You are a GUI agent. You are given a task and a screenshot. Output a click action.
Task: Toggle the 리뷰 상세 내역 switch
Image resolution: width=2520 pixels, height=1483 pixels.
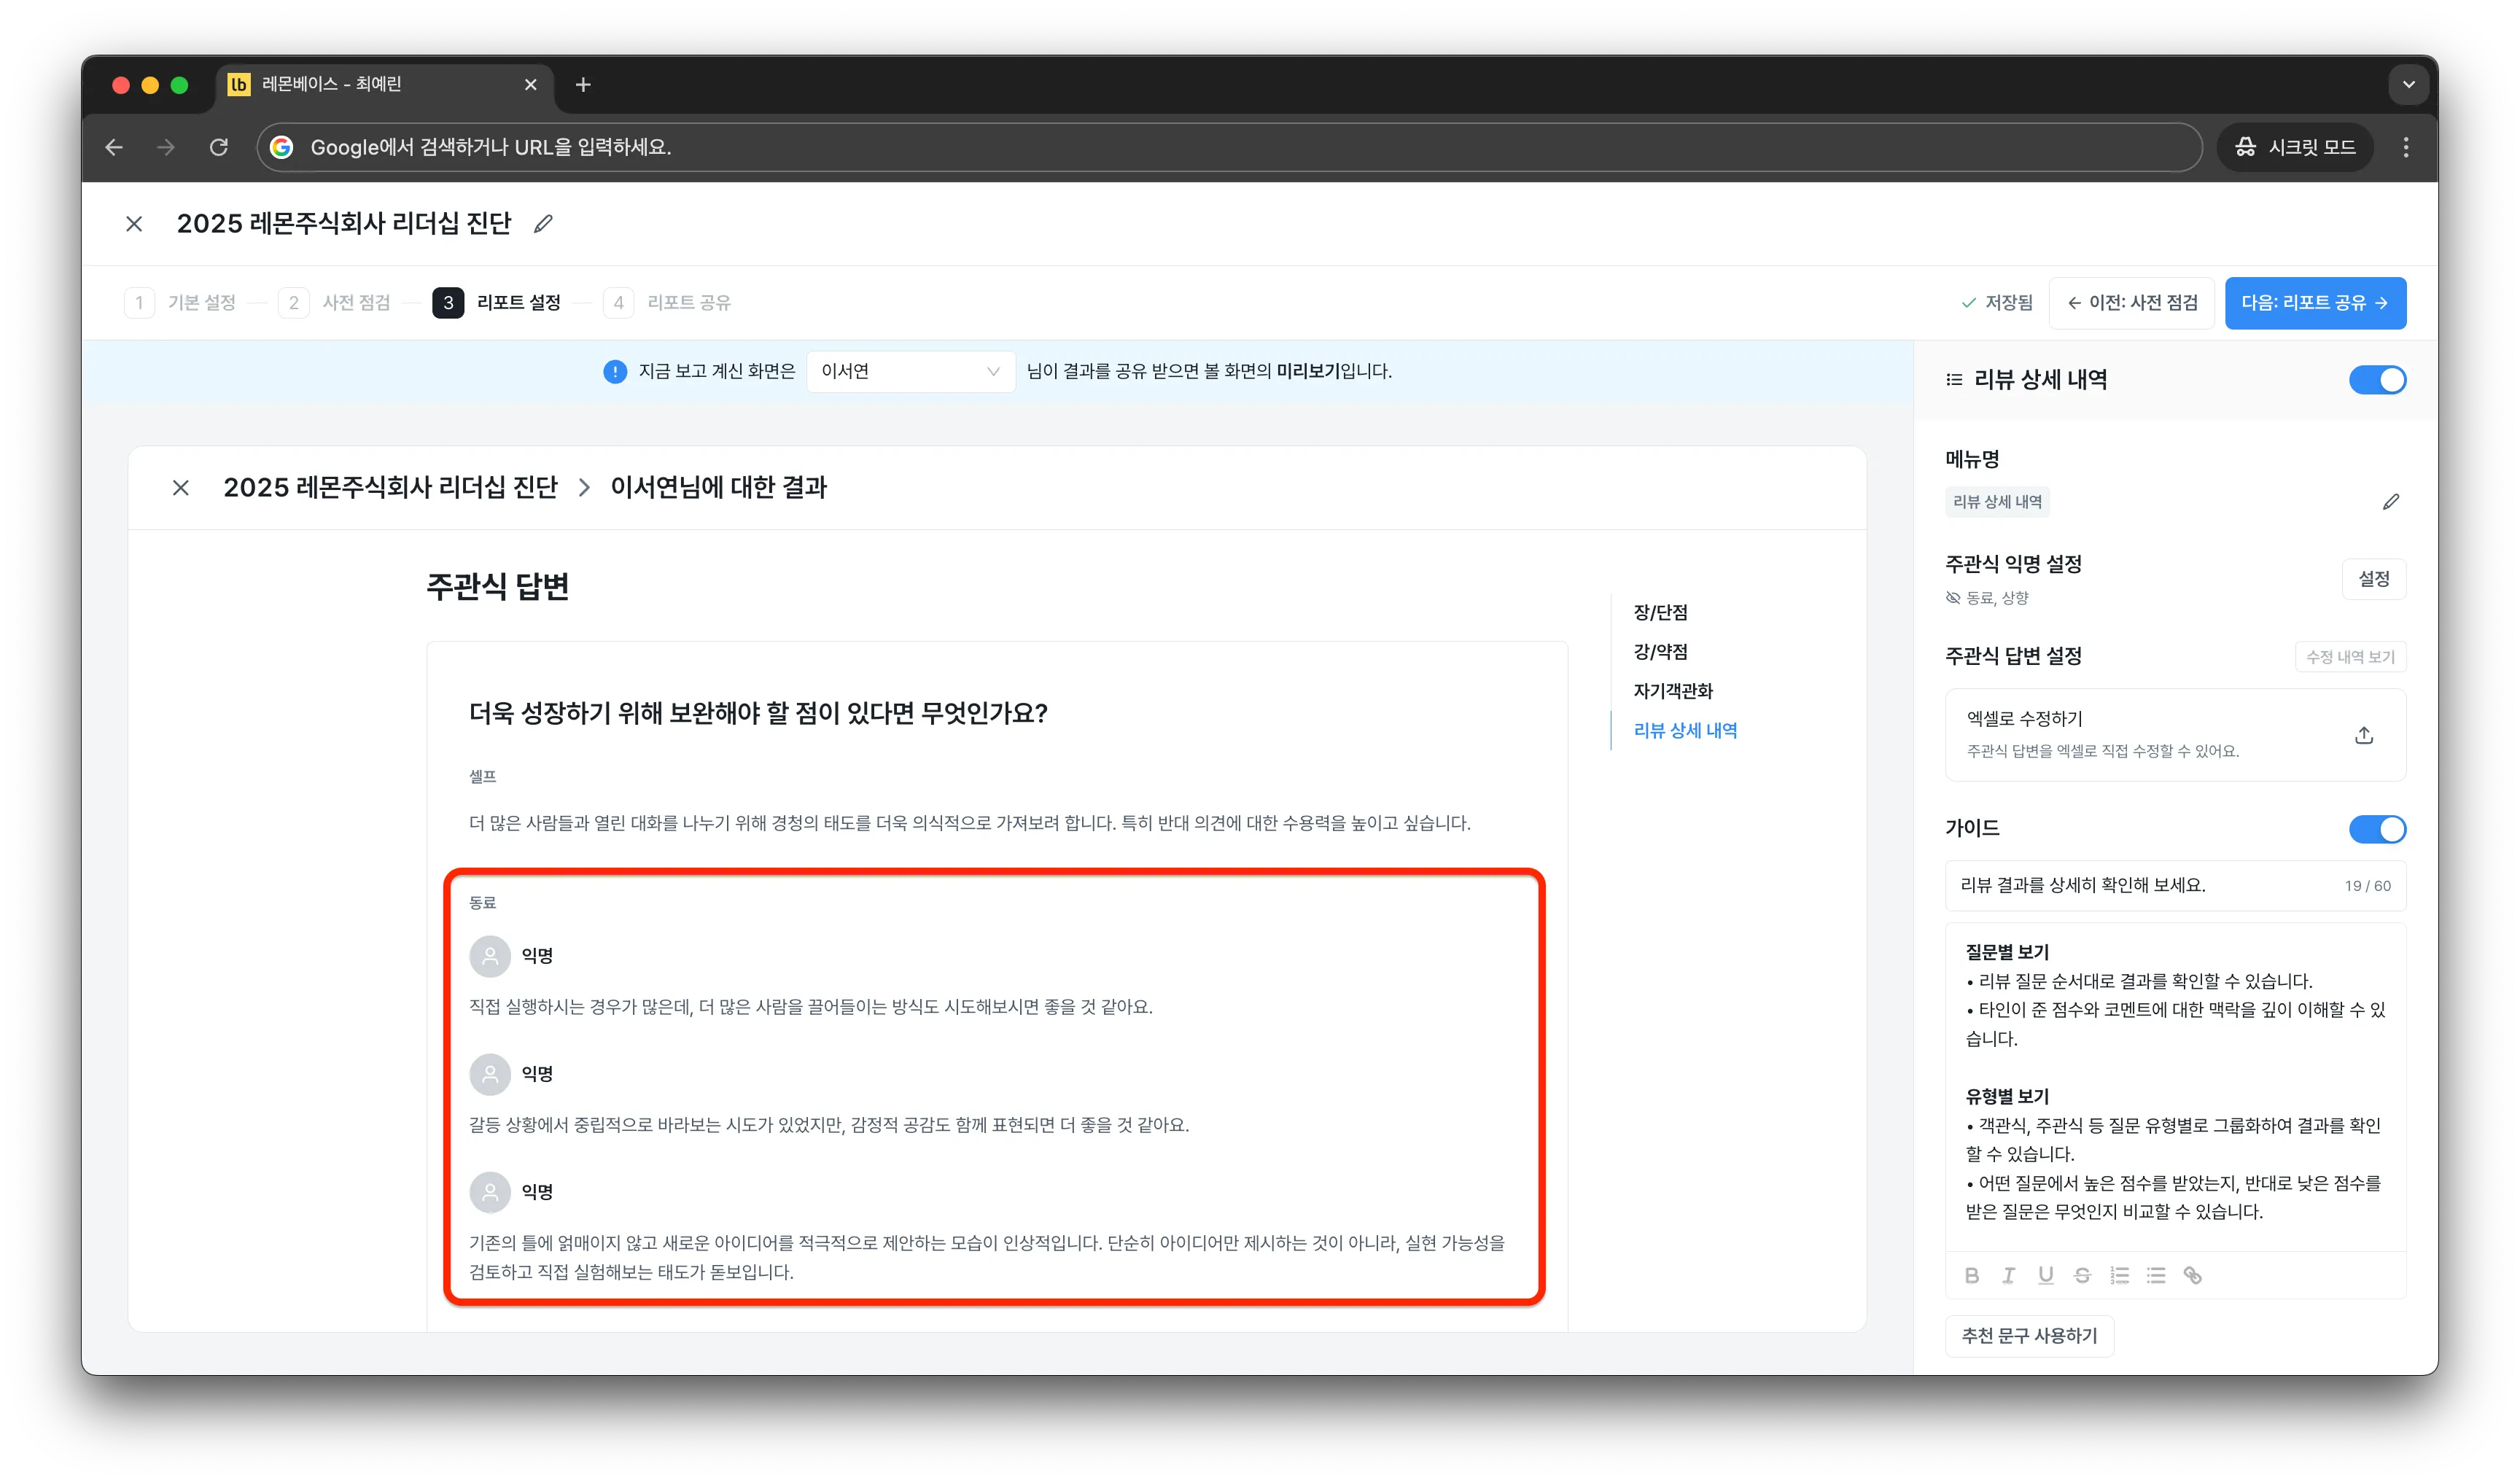(2377, 380)
